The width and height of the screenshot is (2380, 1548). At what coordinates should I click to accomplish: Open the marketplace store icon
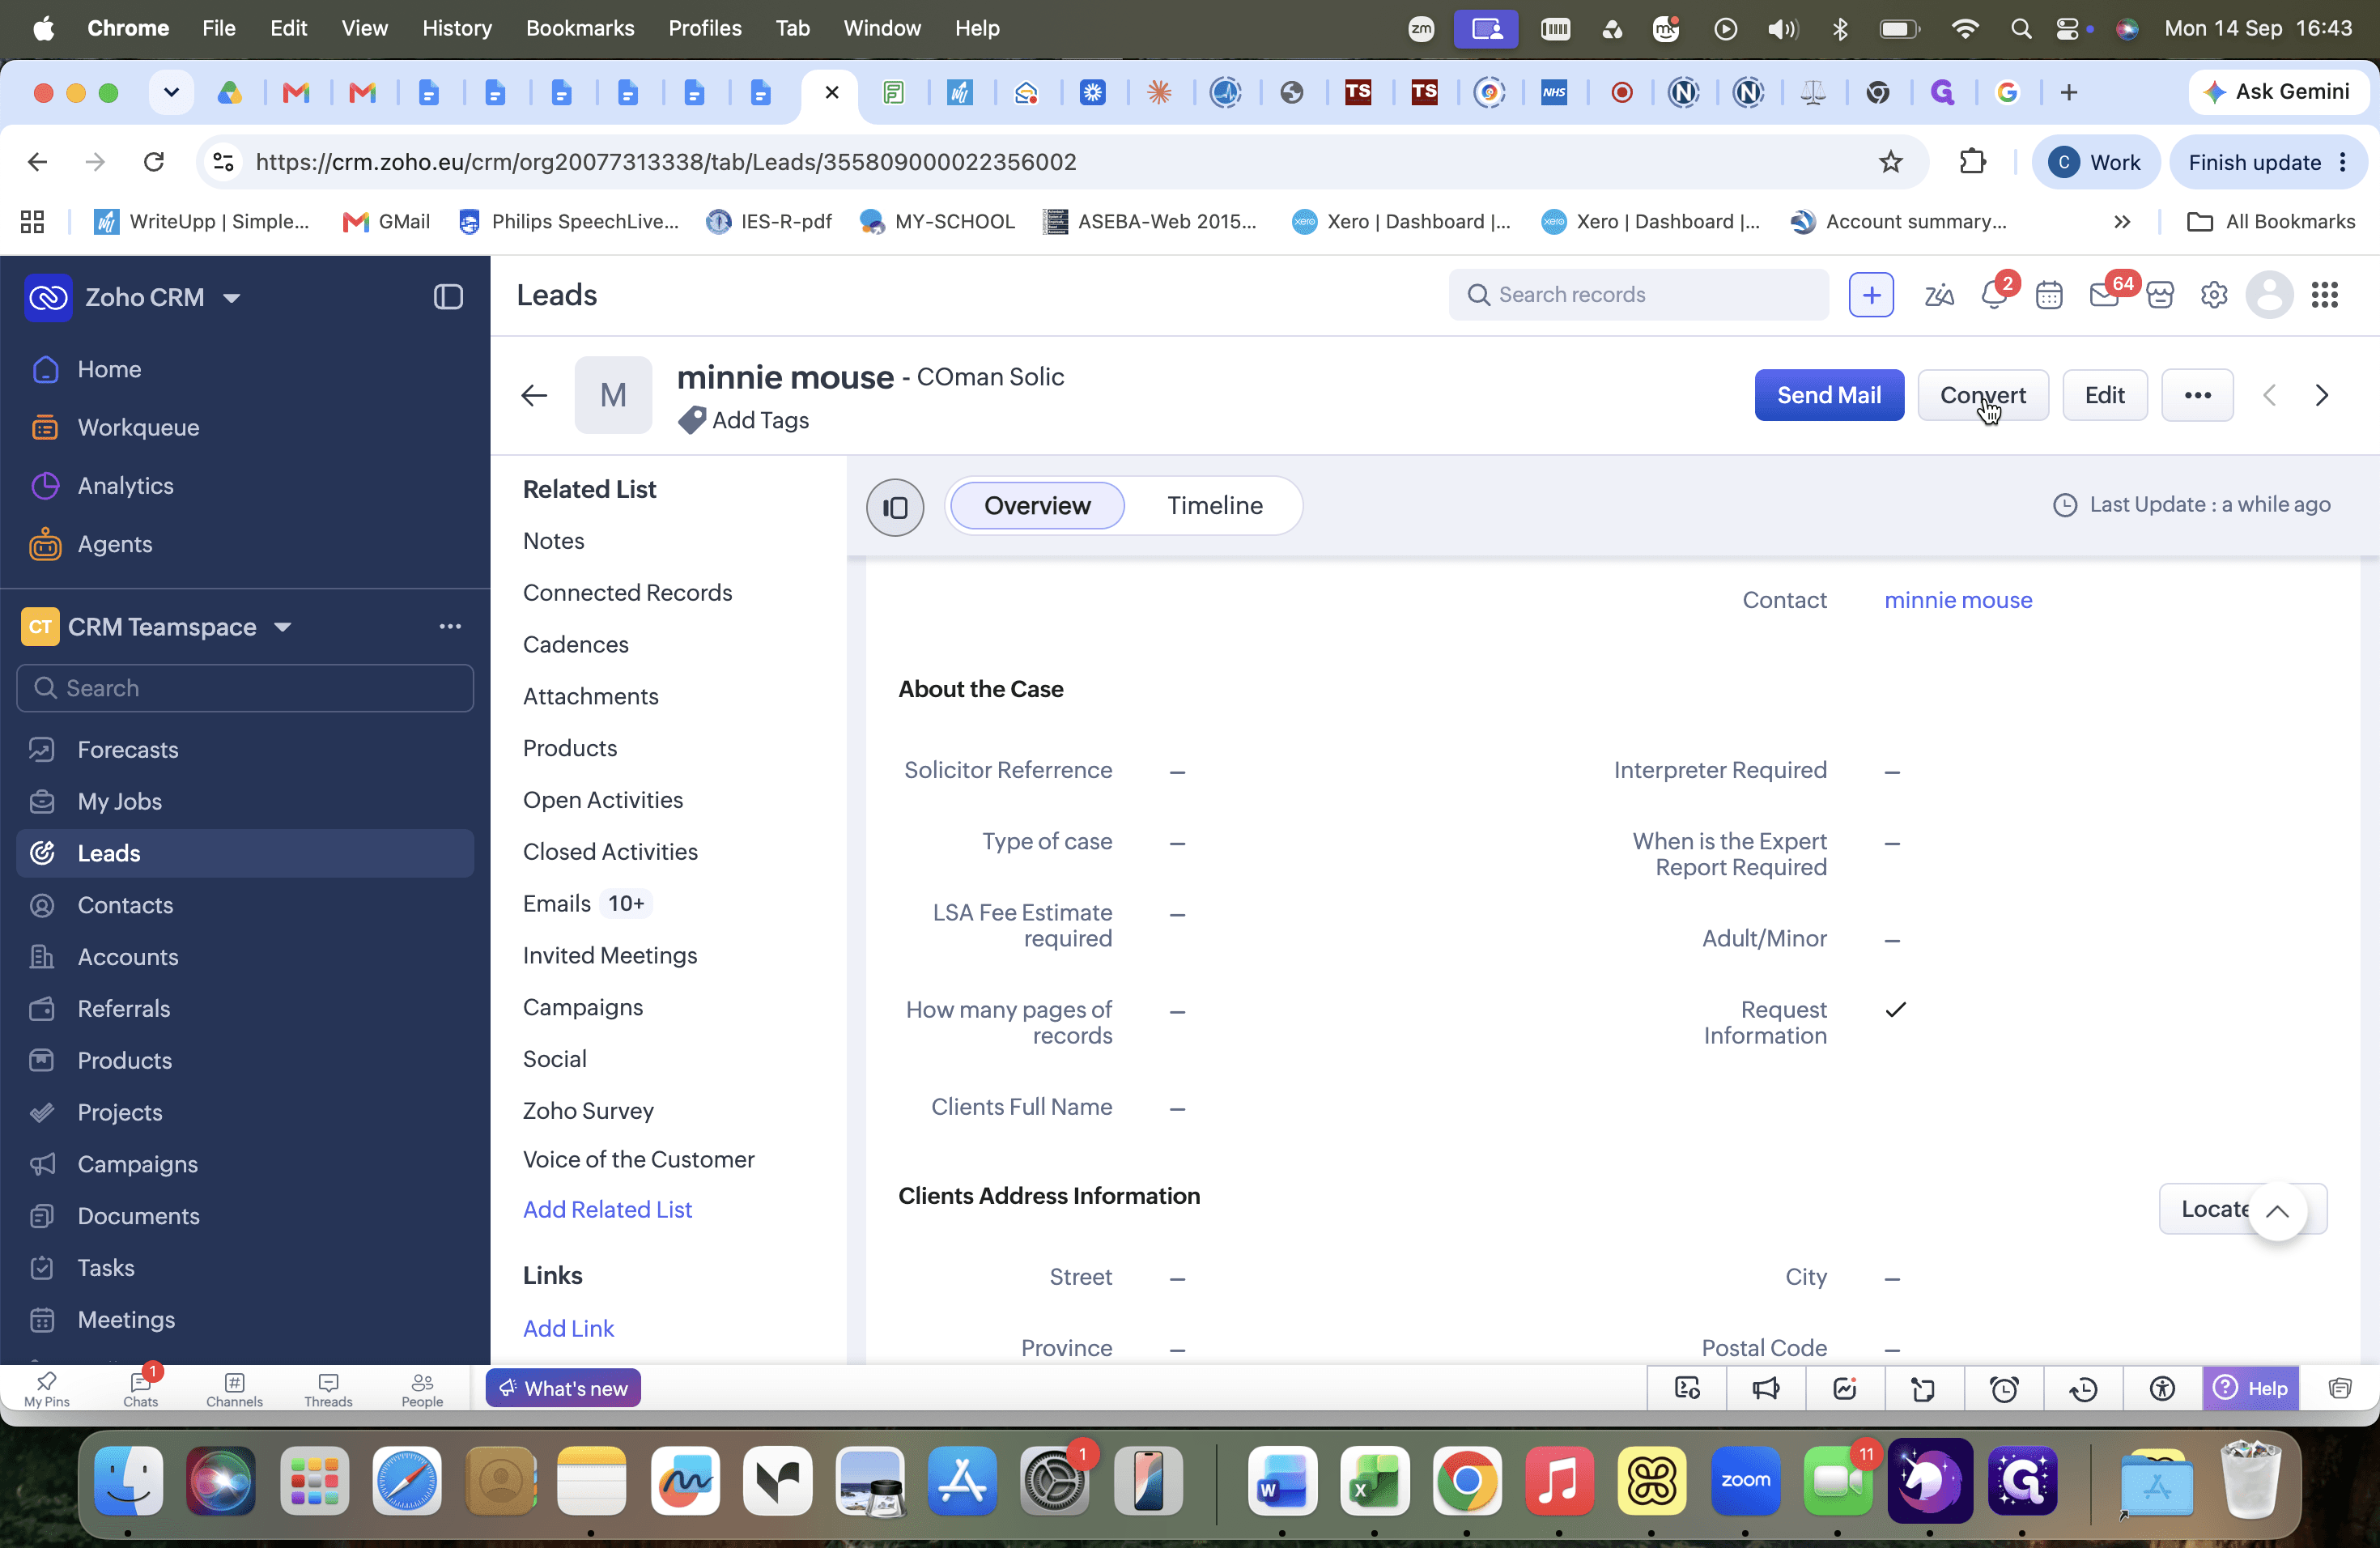2160,295
